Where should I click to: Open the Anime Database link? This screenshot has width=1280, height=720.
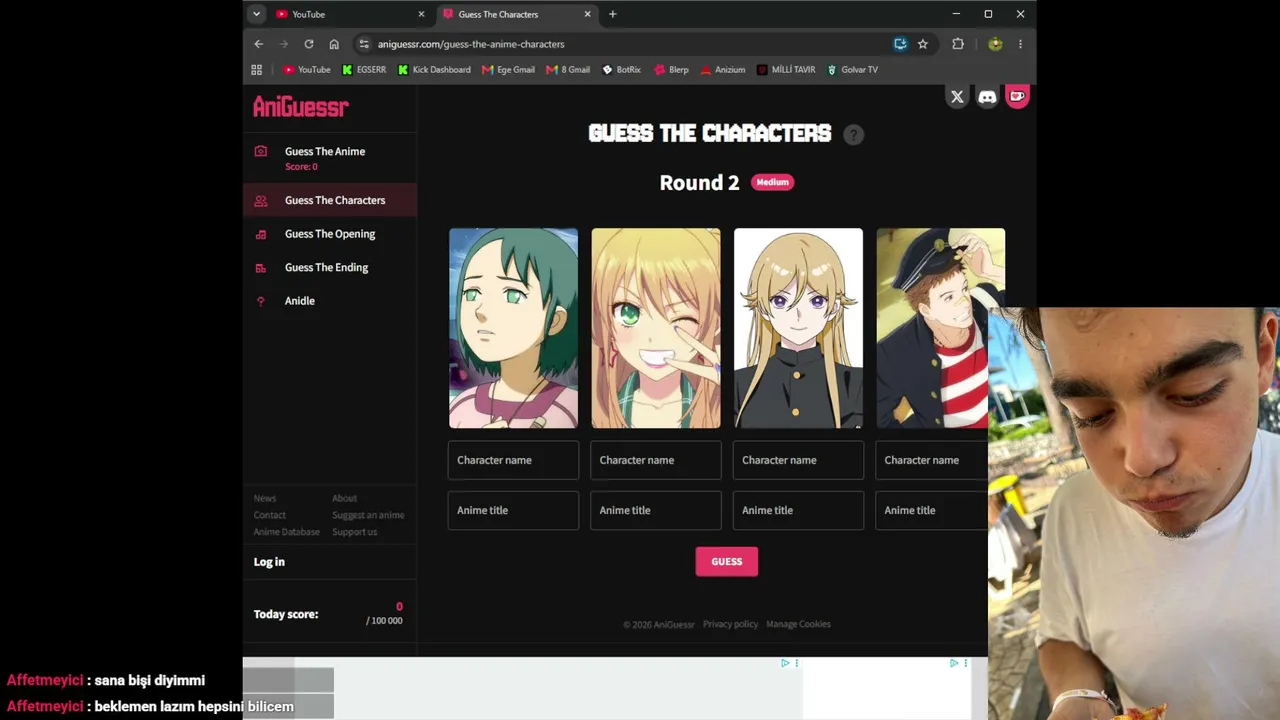287,532
